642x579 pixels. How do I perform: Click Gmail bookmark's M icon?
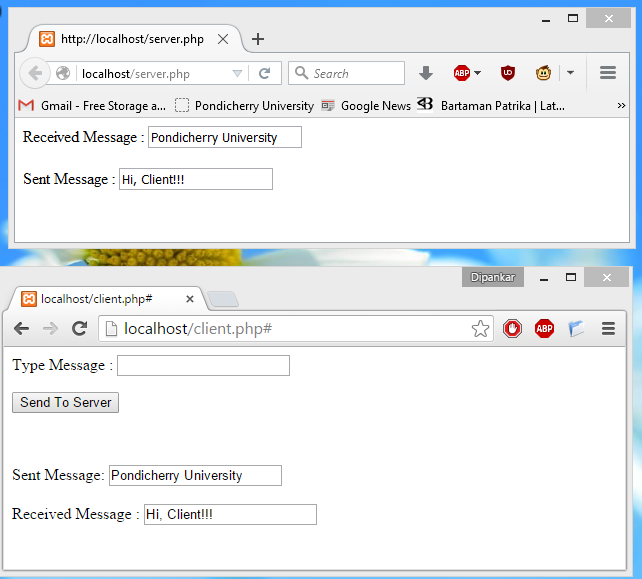coord(26,106)
